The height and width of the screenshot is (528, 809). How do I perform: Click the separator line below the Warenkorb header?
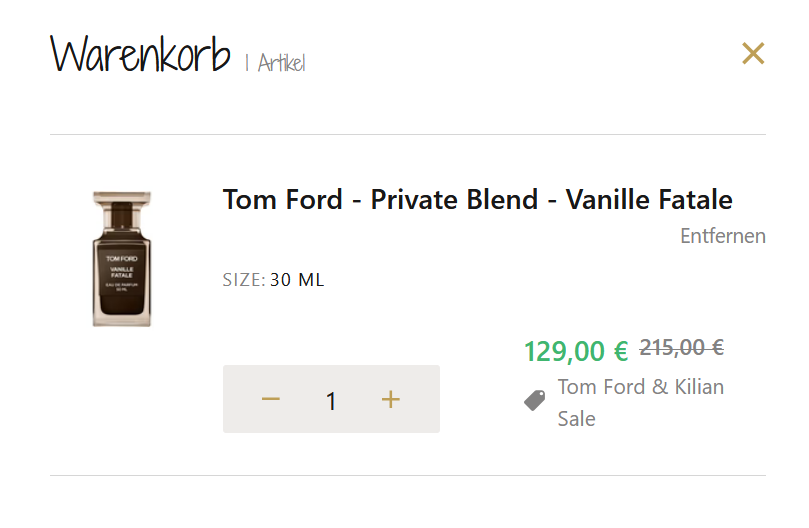[x=407, y=134]
